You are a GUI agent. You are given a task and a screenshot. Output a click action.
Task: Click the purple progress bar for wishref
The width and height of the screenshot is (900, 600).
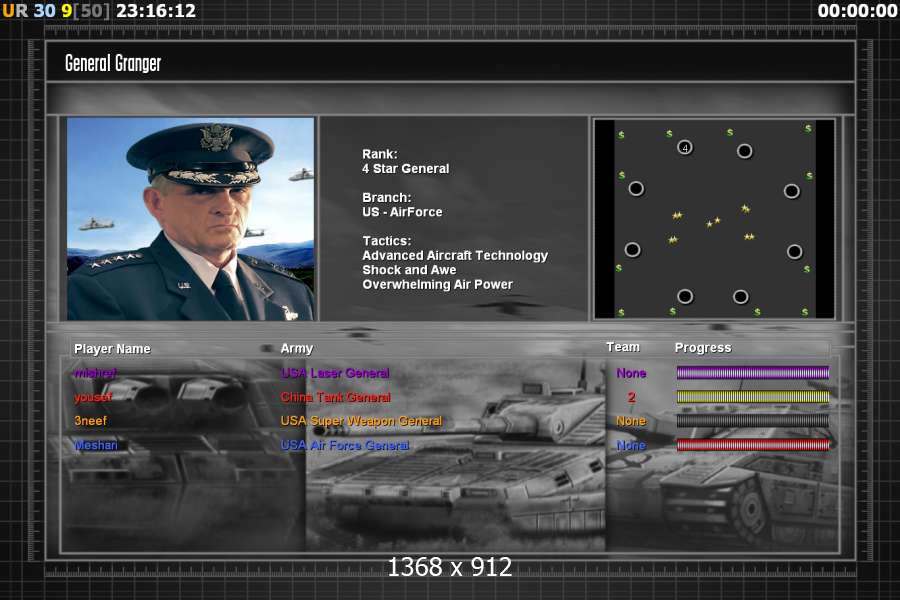point(752,373)
